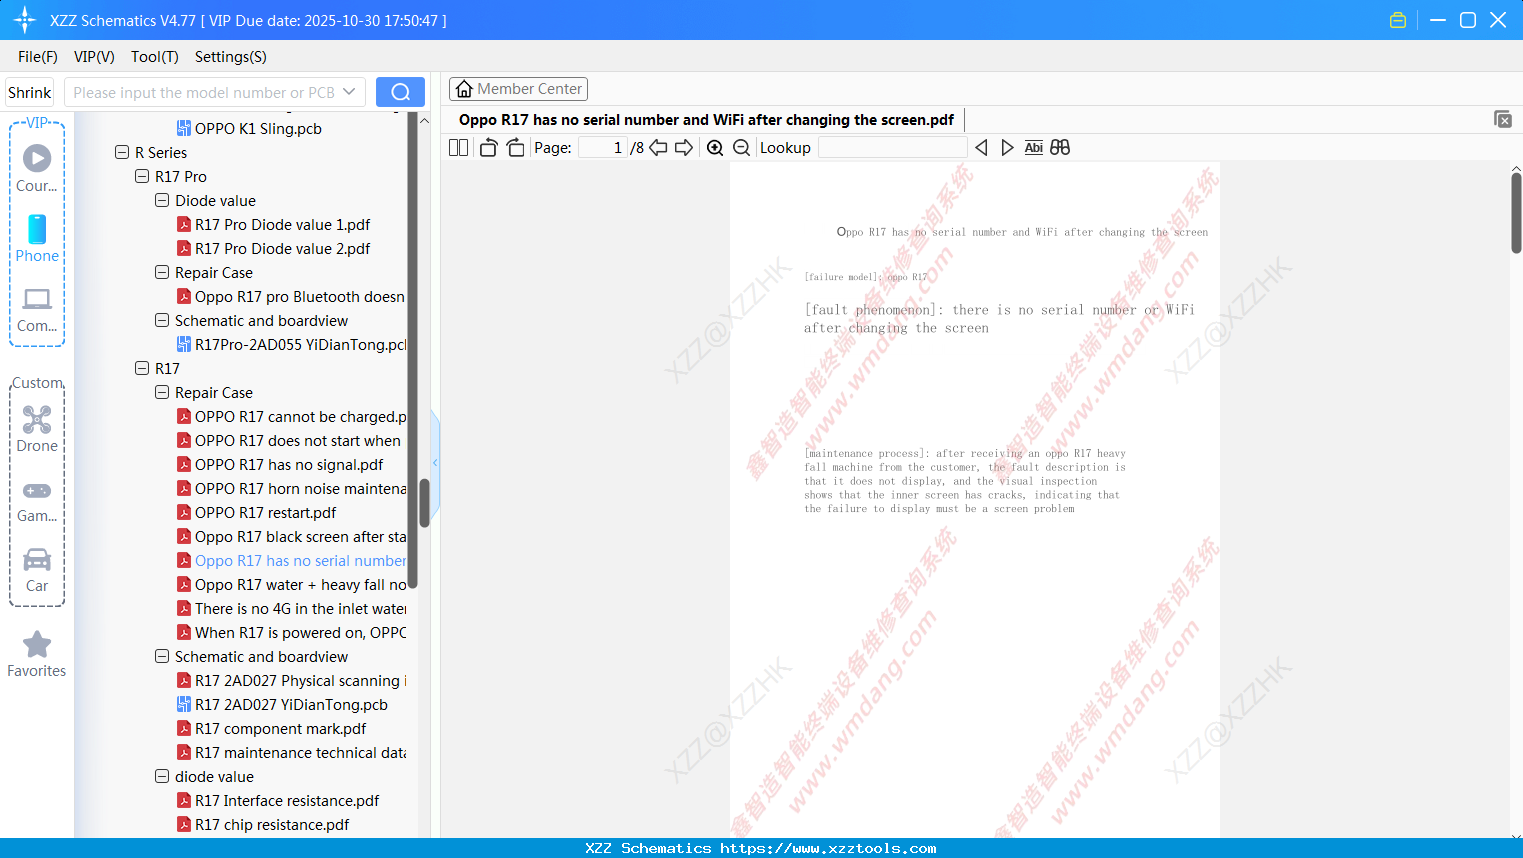The width and height of the screenshot is (1523, 858).
Task: Open the Settings menu
Action: (x=231, y=57)
